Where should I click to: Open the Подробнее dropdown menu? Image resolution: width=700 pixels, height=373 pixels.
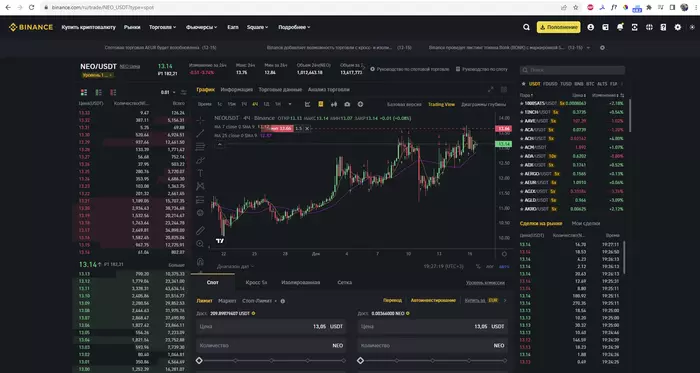[294, 27]
